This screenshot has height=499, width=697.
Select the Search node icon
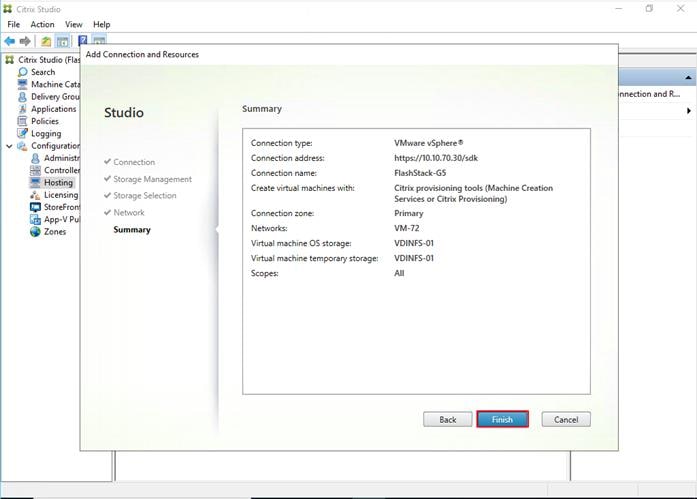(x=22, y=72)
